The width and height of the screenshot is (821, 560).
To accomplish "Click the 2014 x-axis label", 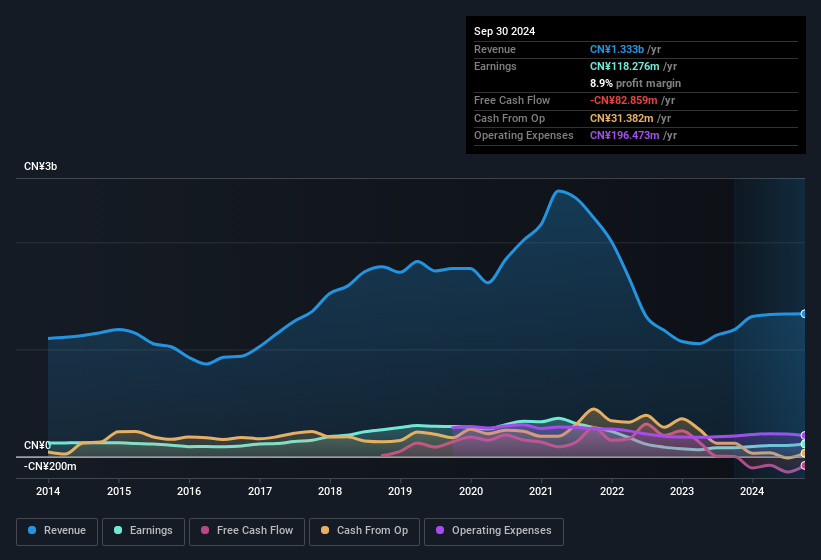I will point(48,491).
